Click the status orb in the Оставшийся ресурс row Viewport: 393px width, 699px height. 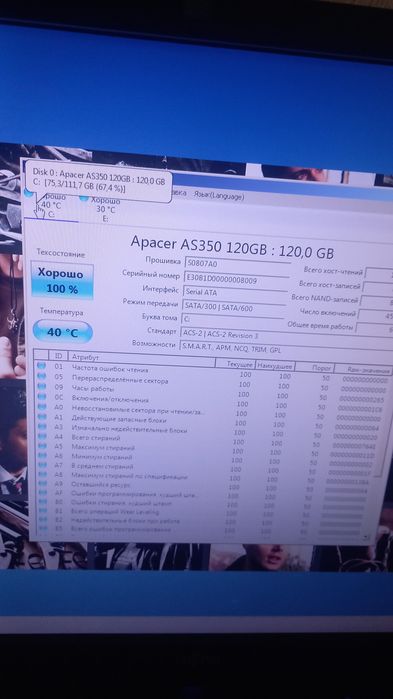coord(43,483)
